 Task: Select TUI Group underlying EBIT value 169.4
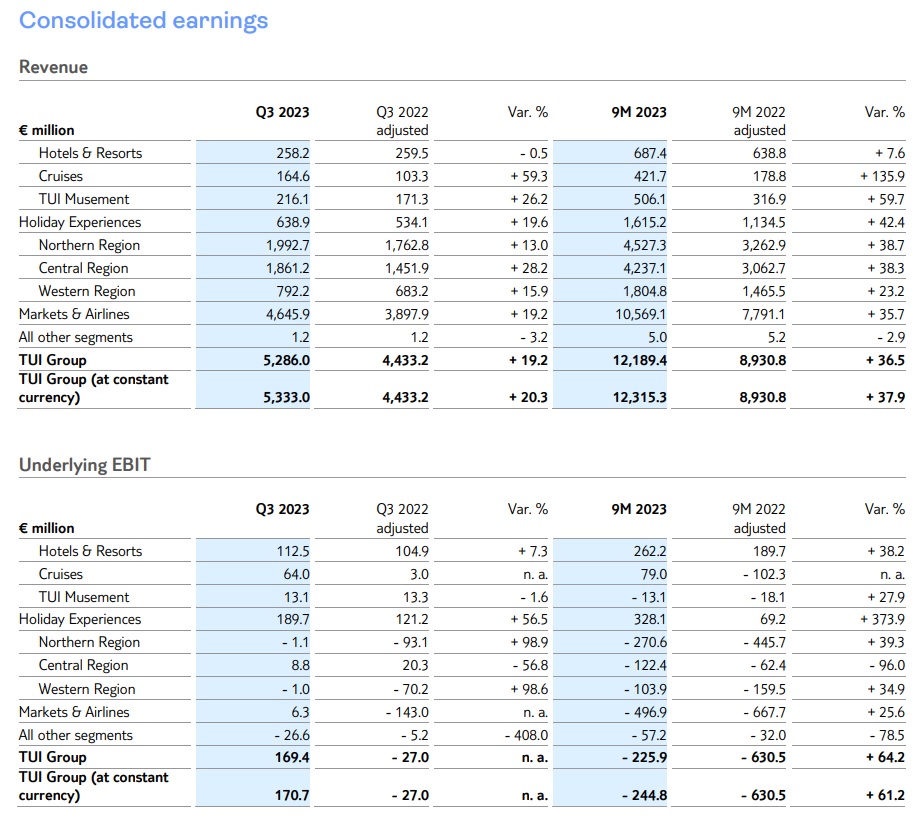pos(290,758)
